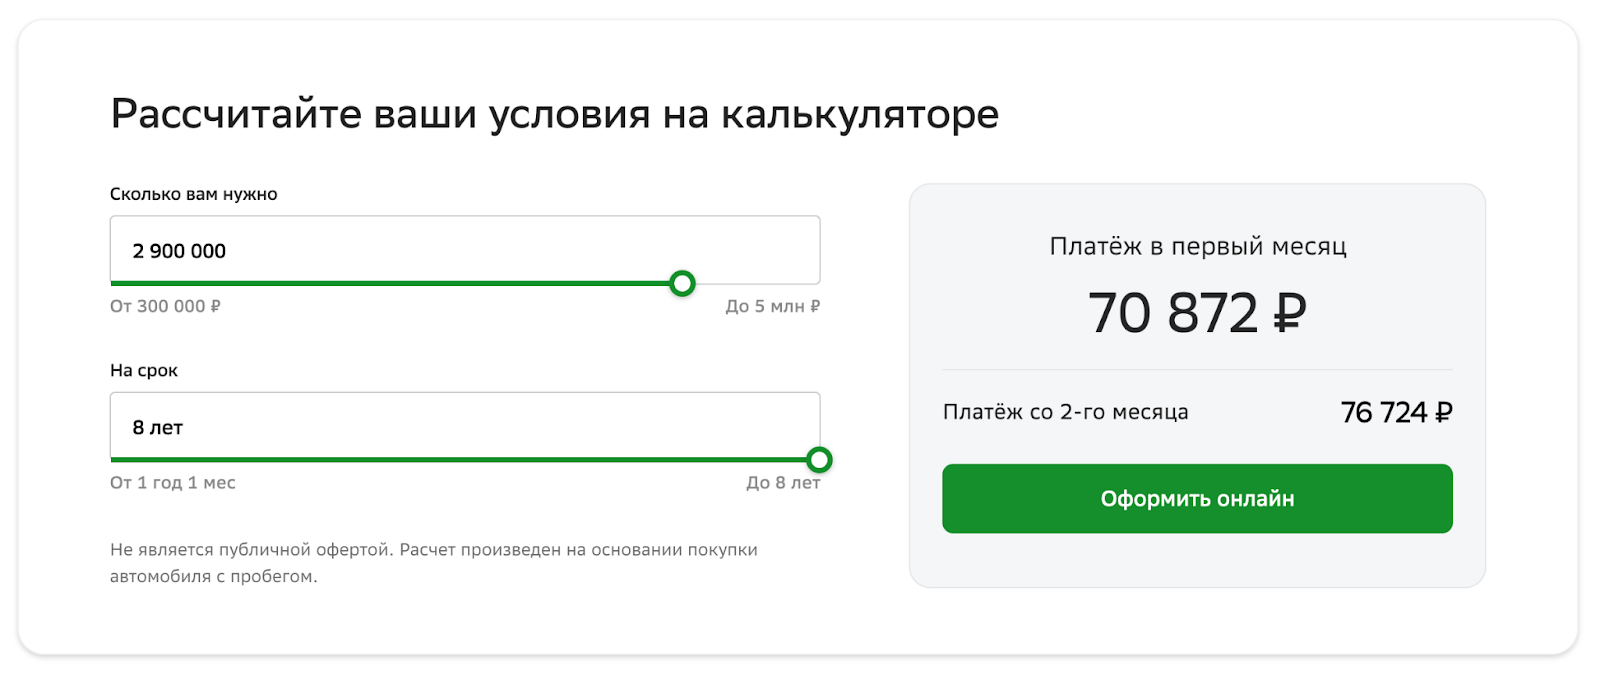Click the Платёж со 2-го месяца text

1066,412
